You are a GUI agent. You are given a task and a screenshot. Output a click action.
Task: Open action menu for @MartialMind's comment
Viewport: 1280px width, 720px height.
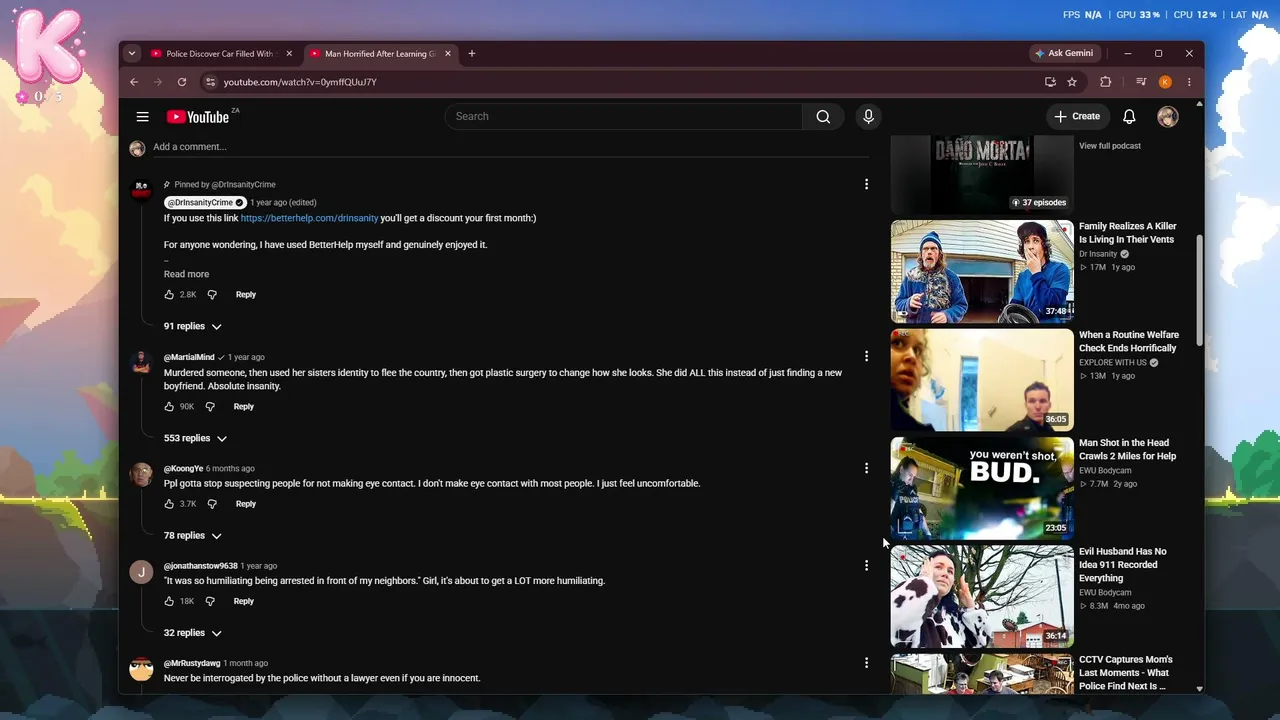tap(866, 357)
